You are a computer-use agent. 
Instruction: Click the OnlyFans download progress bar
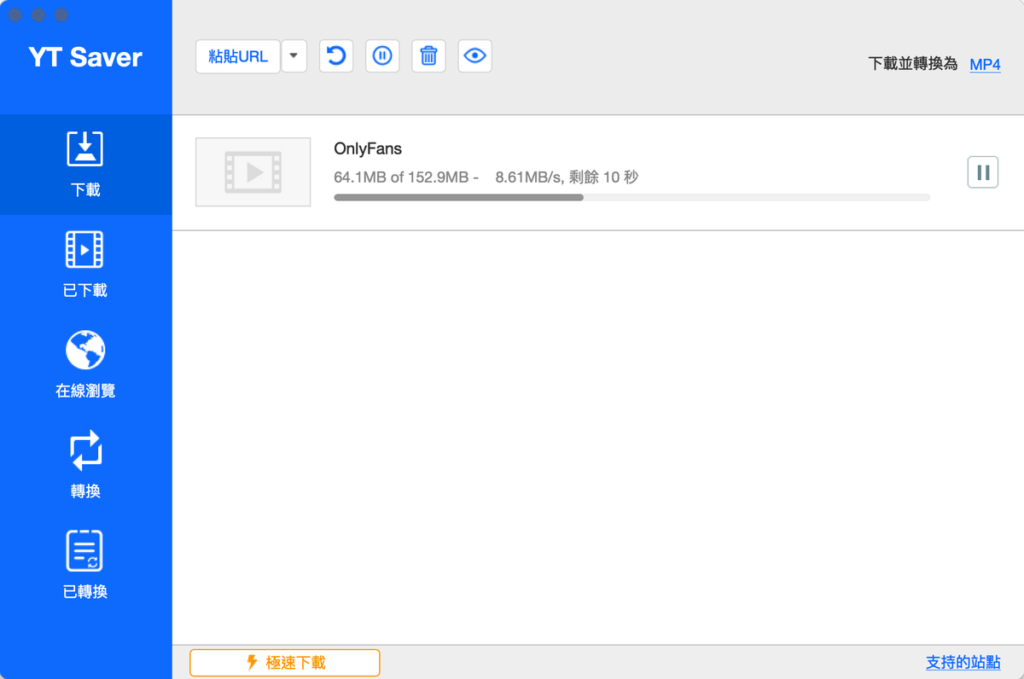click(x=632, y=197)
